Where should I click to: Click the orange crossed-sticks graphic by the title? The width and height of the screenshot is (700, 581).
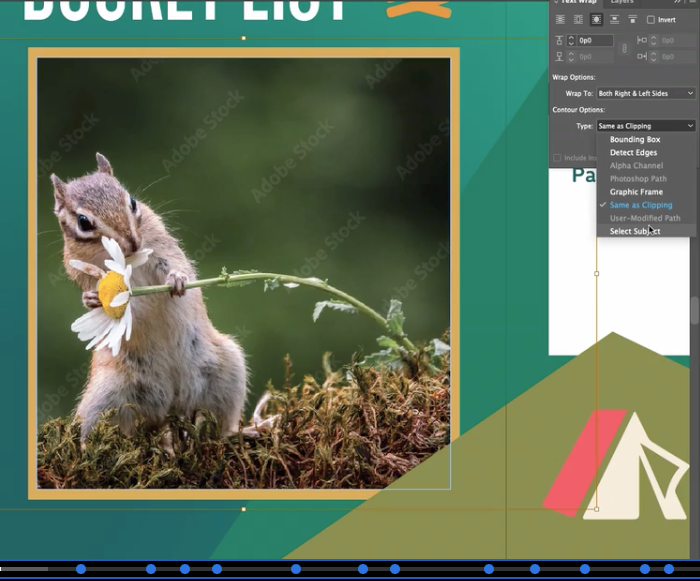(419, 9)
